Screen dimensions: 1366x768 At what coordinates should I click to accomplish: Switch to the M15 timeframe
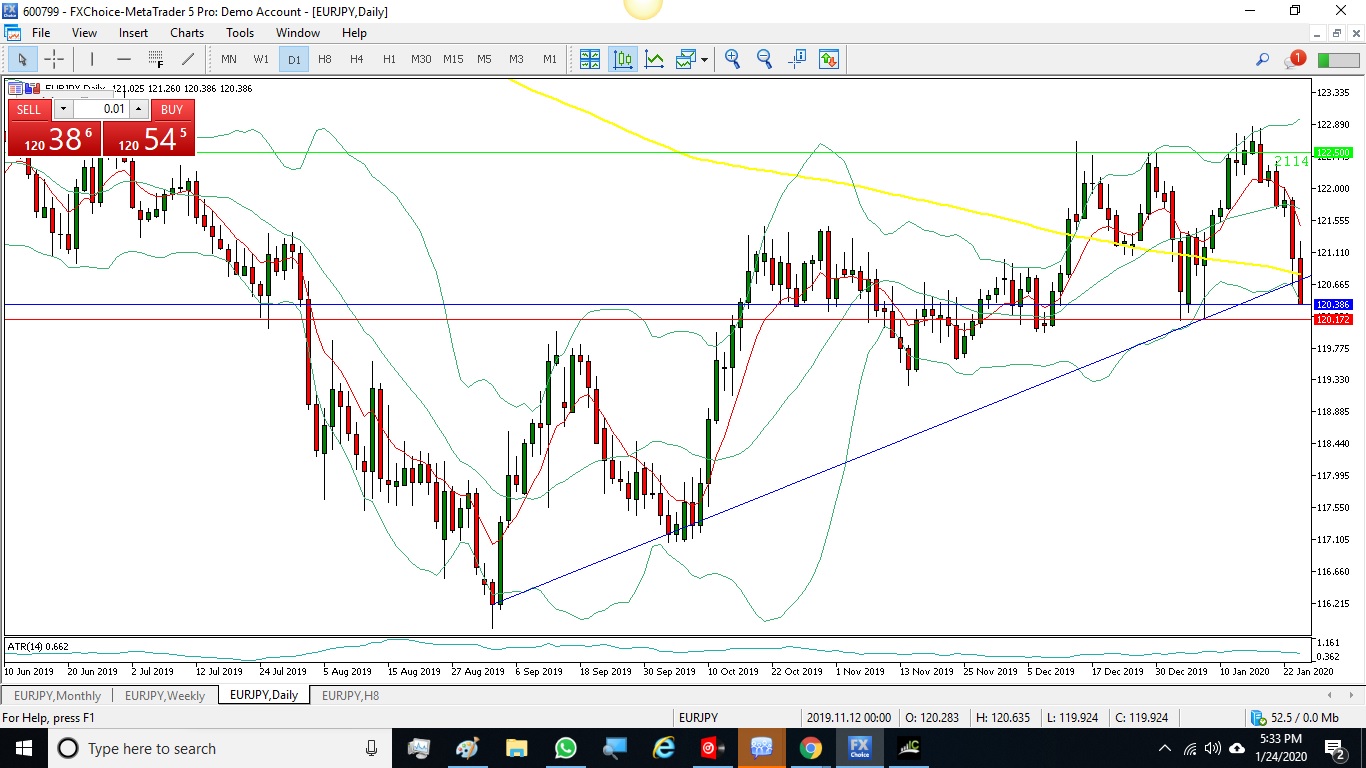453,59
